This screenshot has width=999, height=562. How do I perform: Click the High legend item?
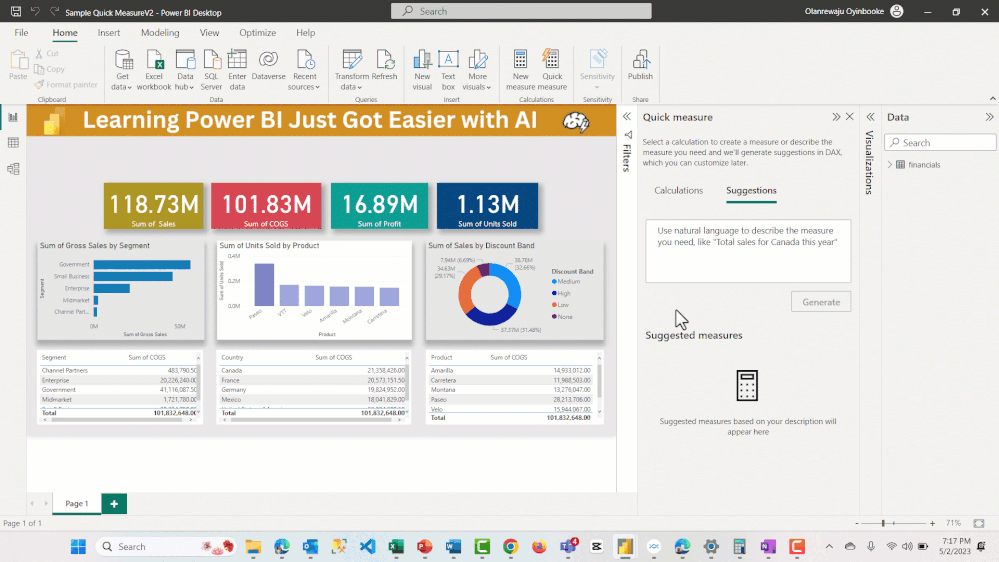[x=561, y=293]
